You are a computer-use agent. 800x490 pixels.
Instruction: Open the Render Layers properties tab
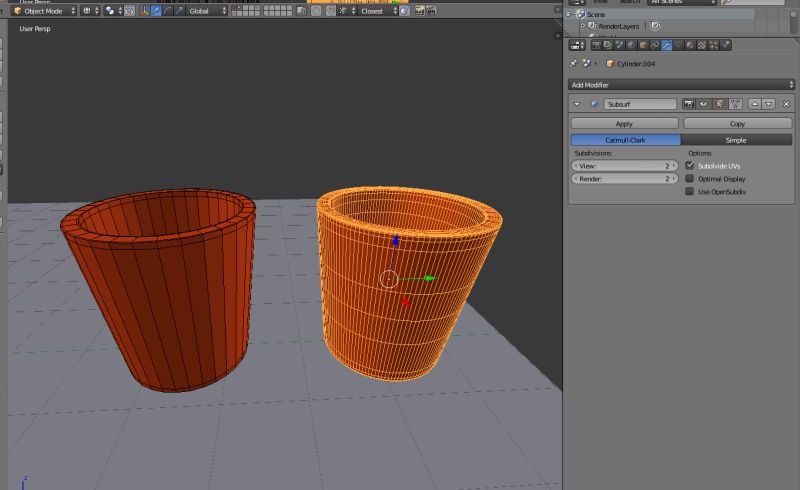[608, 45]
